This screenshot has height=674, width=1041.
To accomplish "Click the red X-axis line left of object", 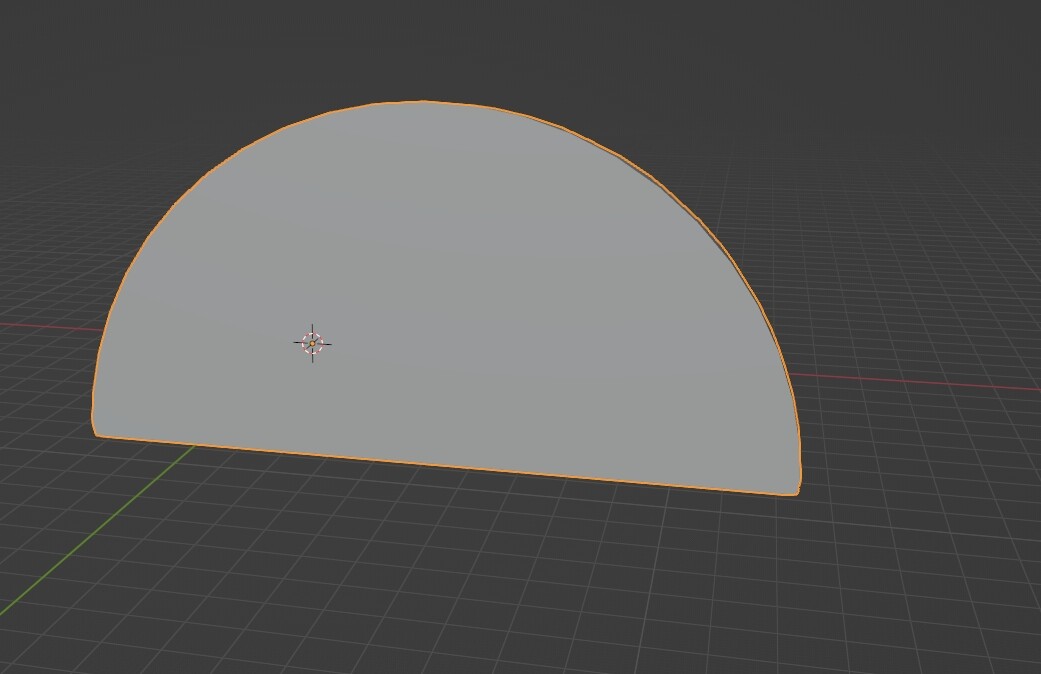I will pos(51,326).
